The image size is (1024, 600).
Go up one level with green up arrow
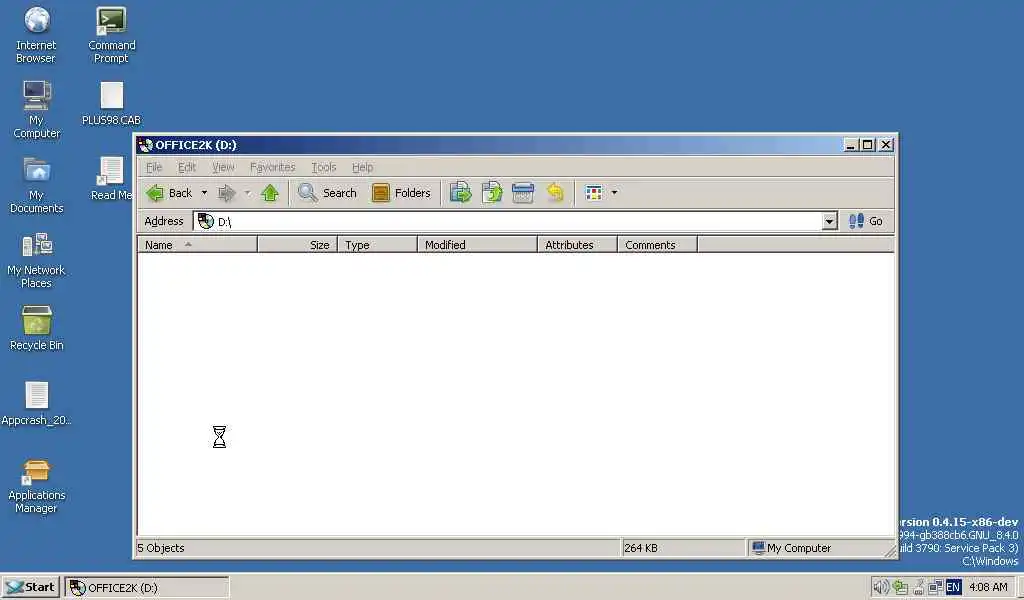coord(270,193)
